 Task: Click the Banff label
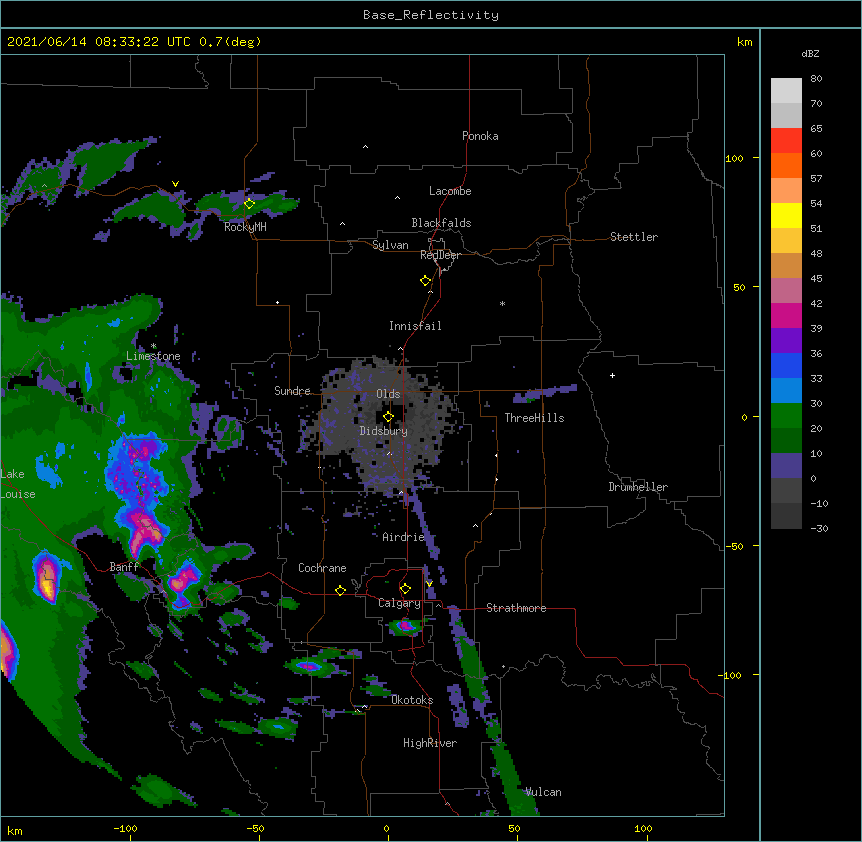(x=124, y=567)
